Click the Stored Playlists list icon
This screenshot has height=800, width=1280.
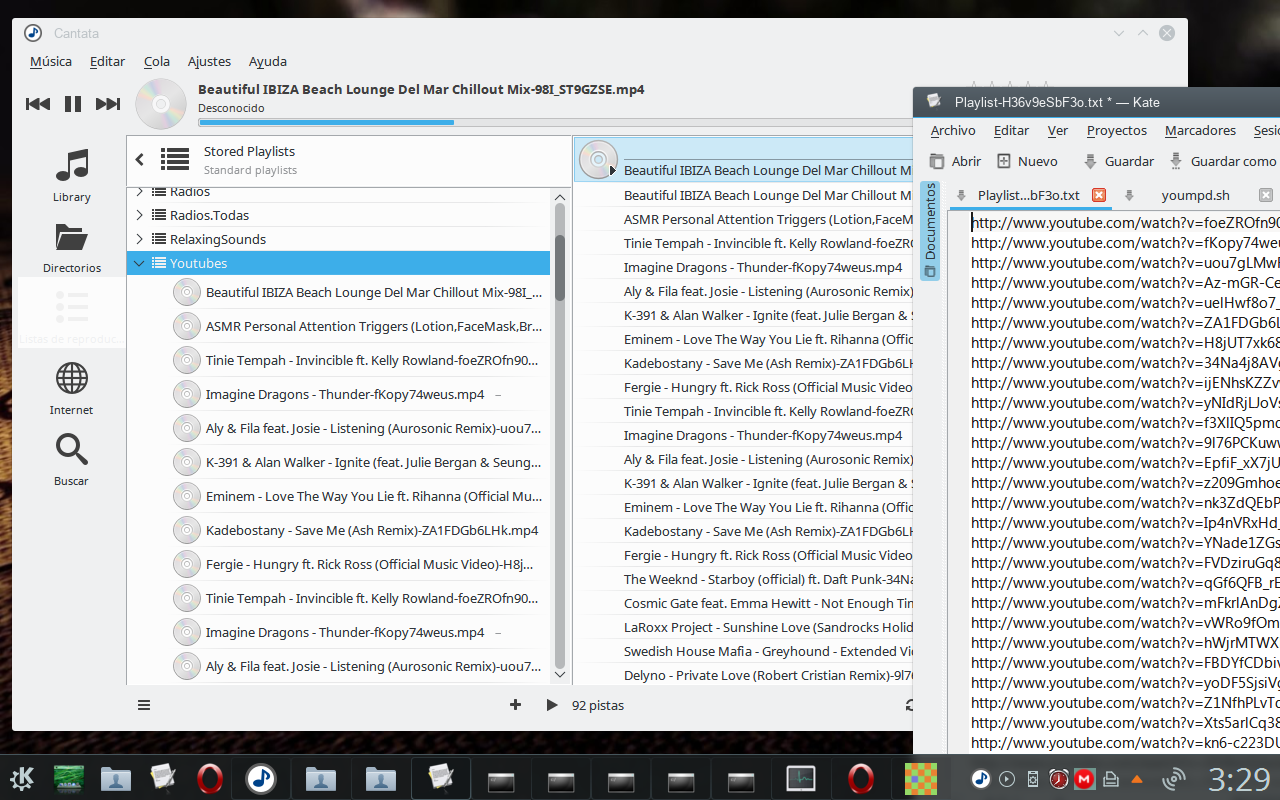click(175, 159)
